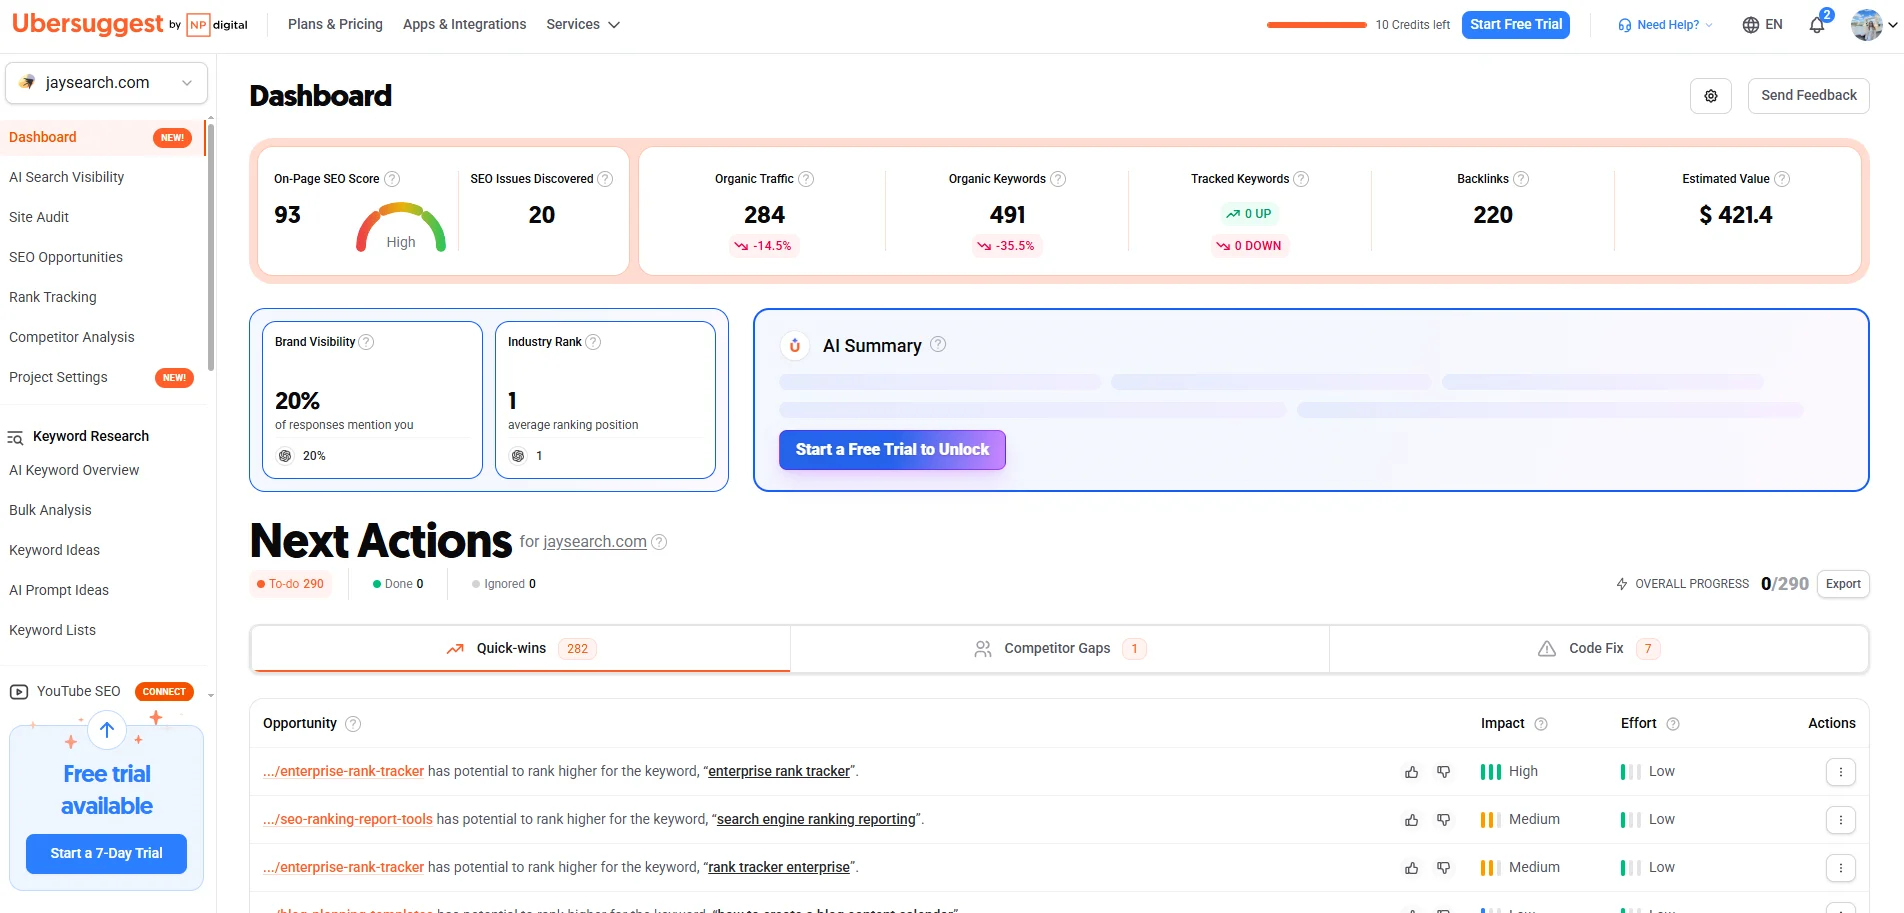Open Rank Tracking in sidebar
Screen dimensions: 1904x913
tap(53, 297)
